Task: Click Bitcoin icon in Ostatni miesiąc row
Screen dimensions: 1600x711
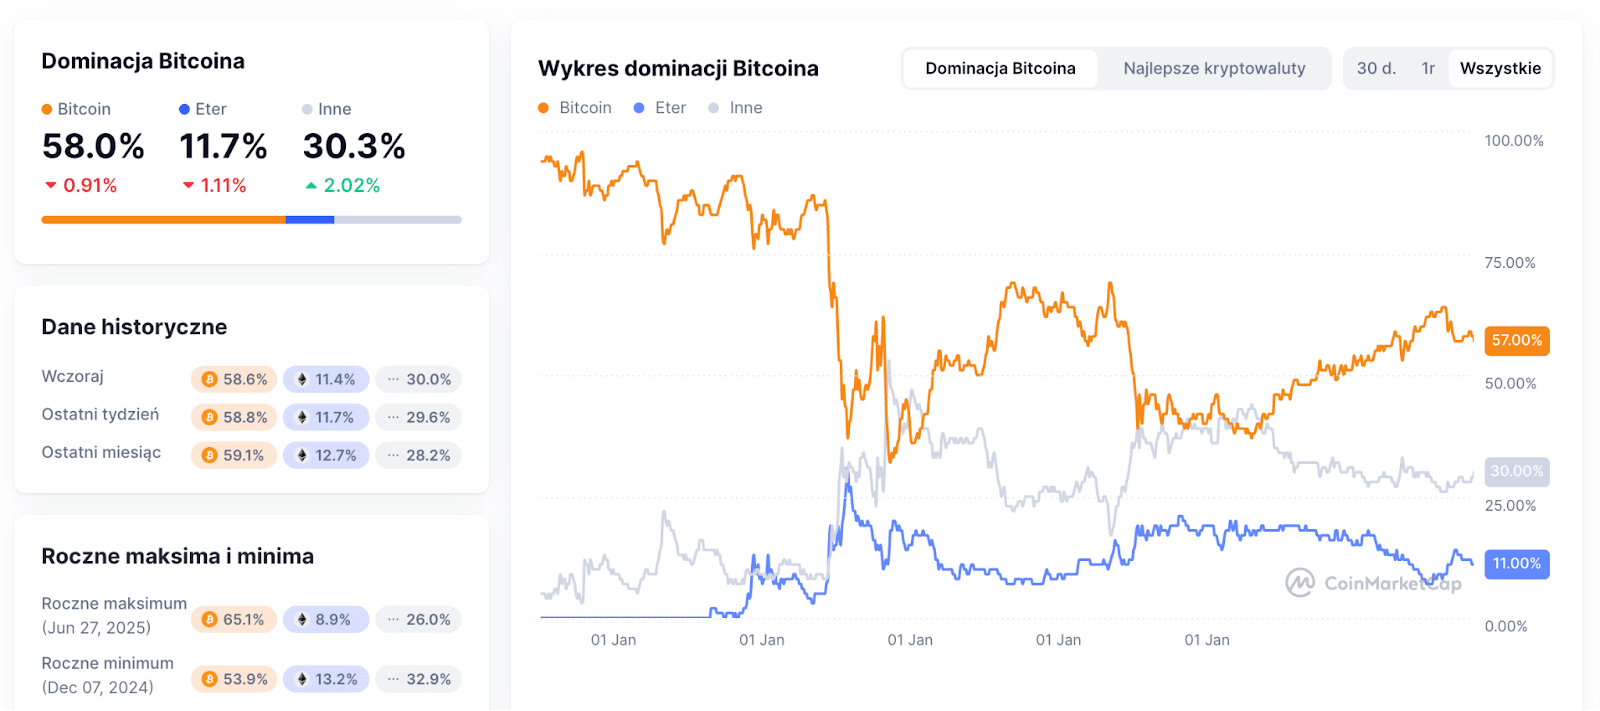Action: click(209, 456)
